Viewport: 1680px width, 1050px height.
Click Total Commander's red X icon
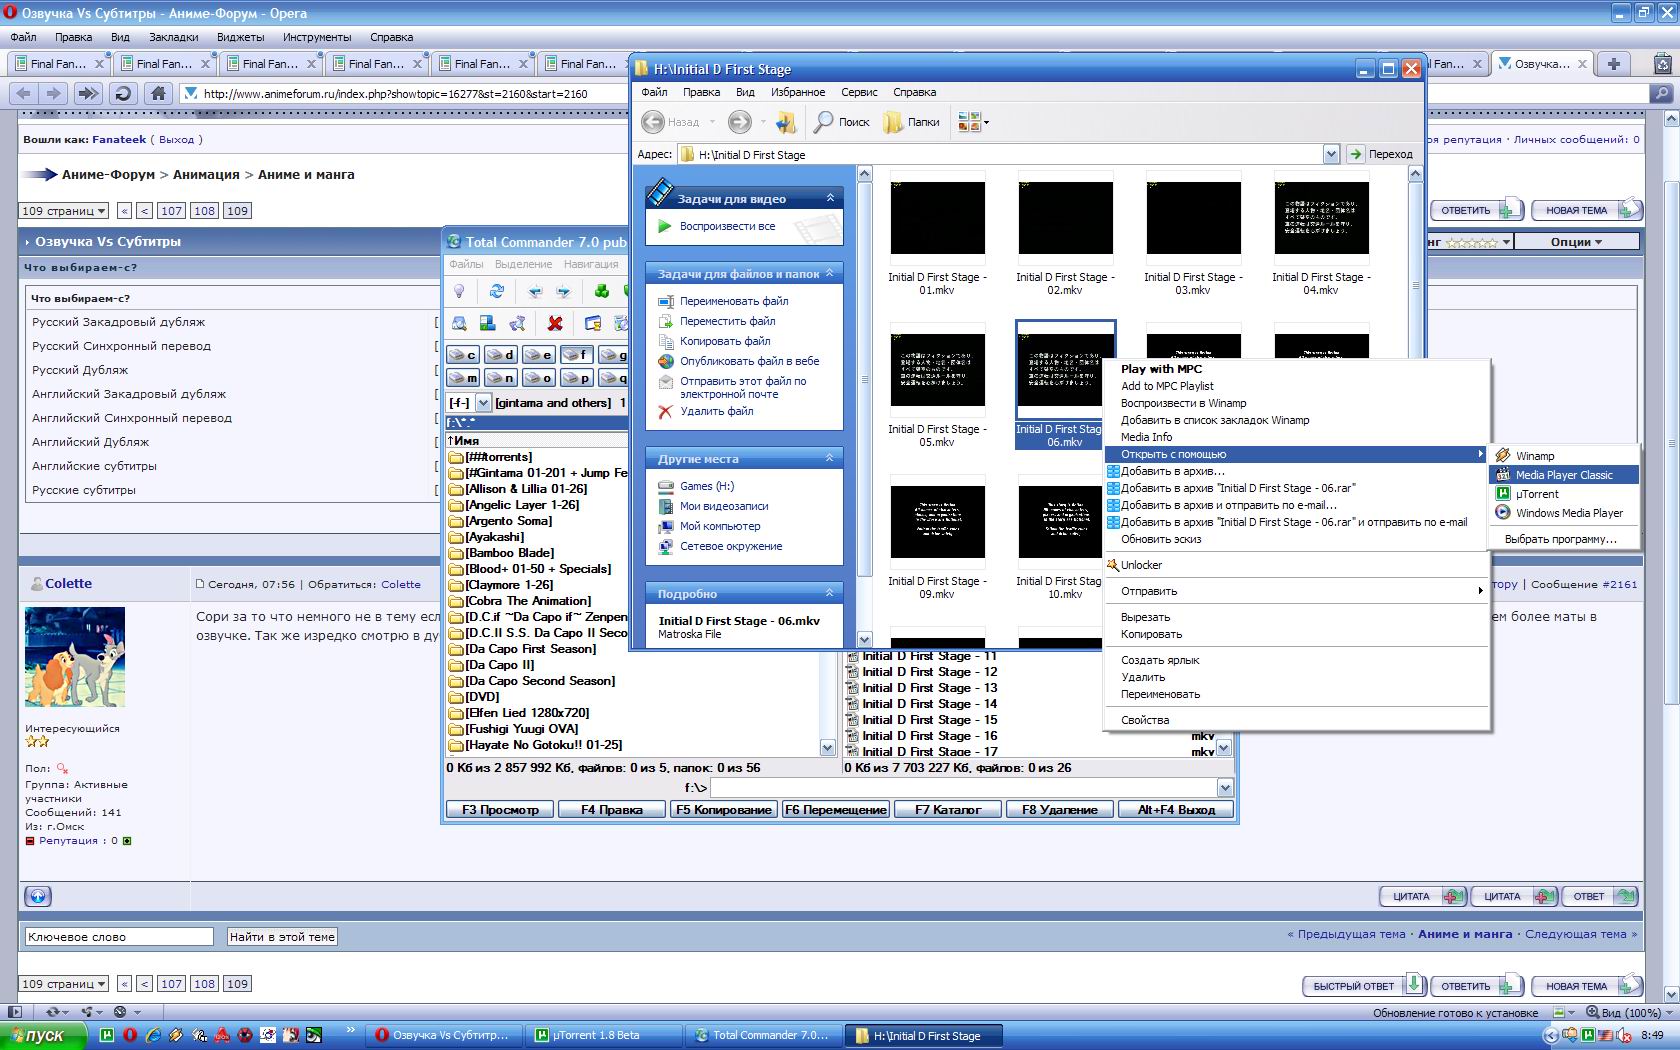(555, 323)
